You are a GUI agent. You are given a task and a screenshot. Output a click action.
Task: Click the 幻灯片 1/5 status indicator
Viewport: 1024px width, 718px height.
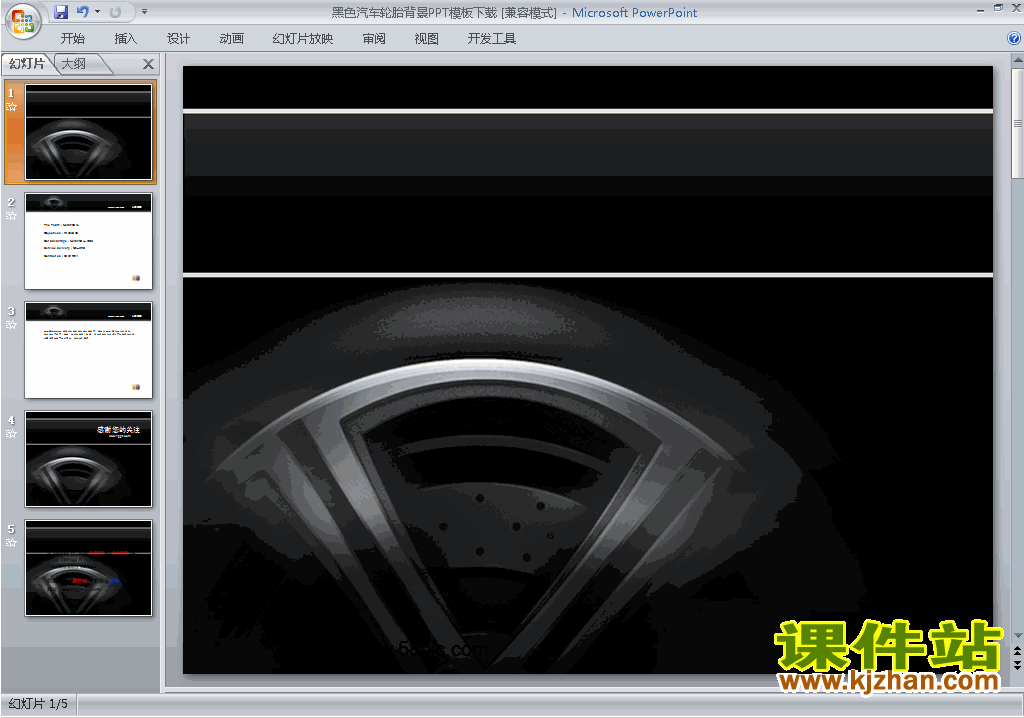click(x=38, y=704)
